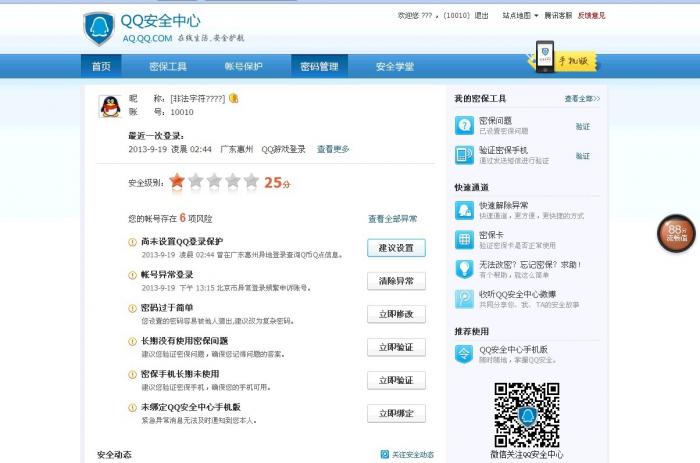Click 验证 link beside 密保问题
This screenshot has height=463, width=700.
[583, 127]
